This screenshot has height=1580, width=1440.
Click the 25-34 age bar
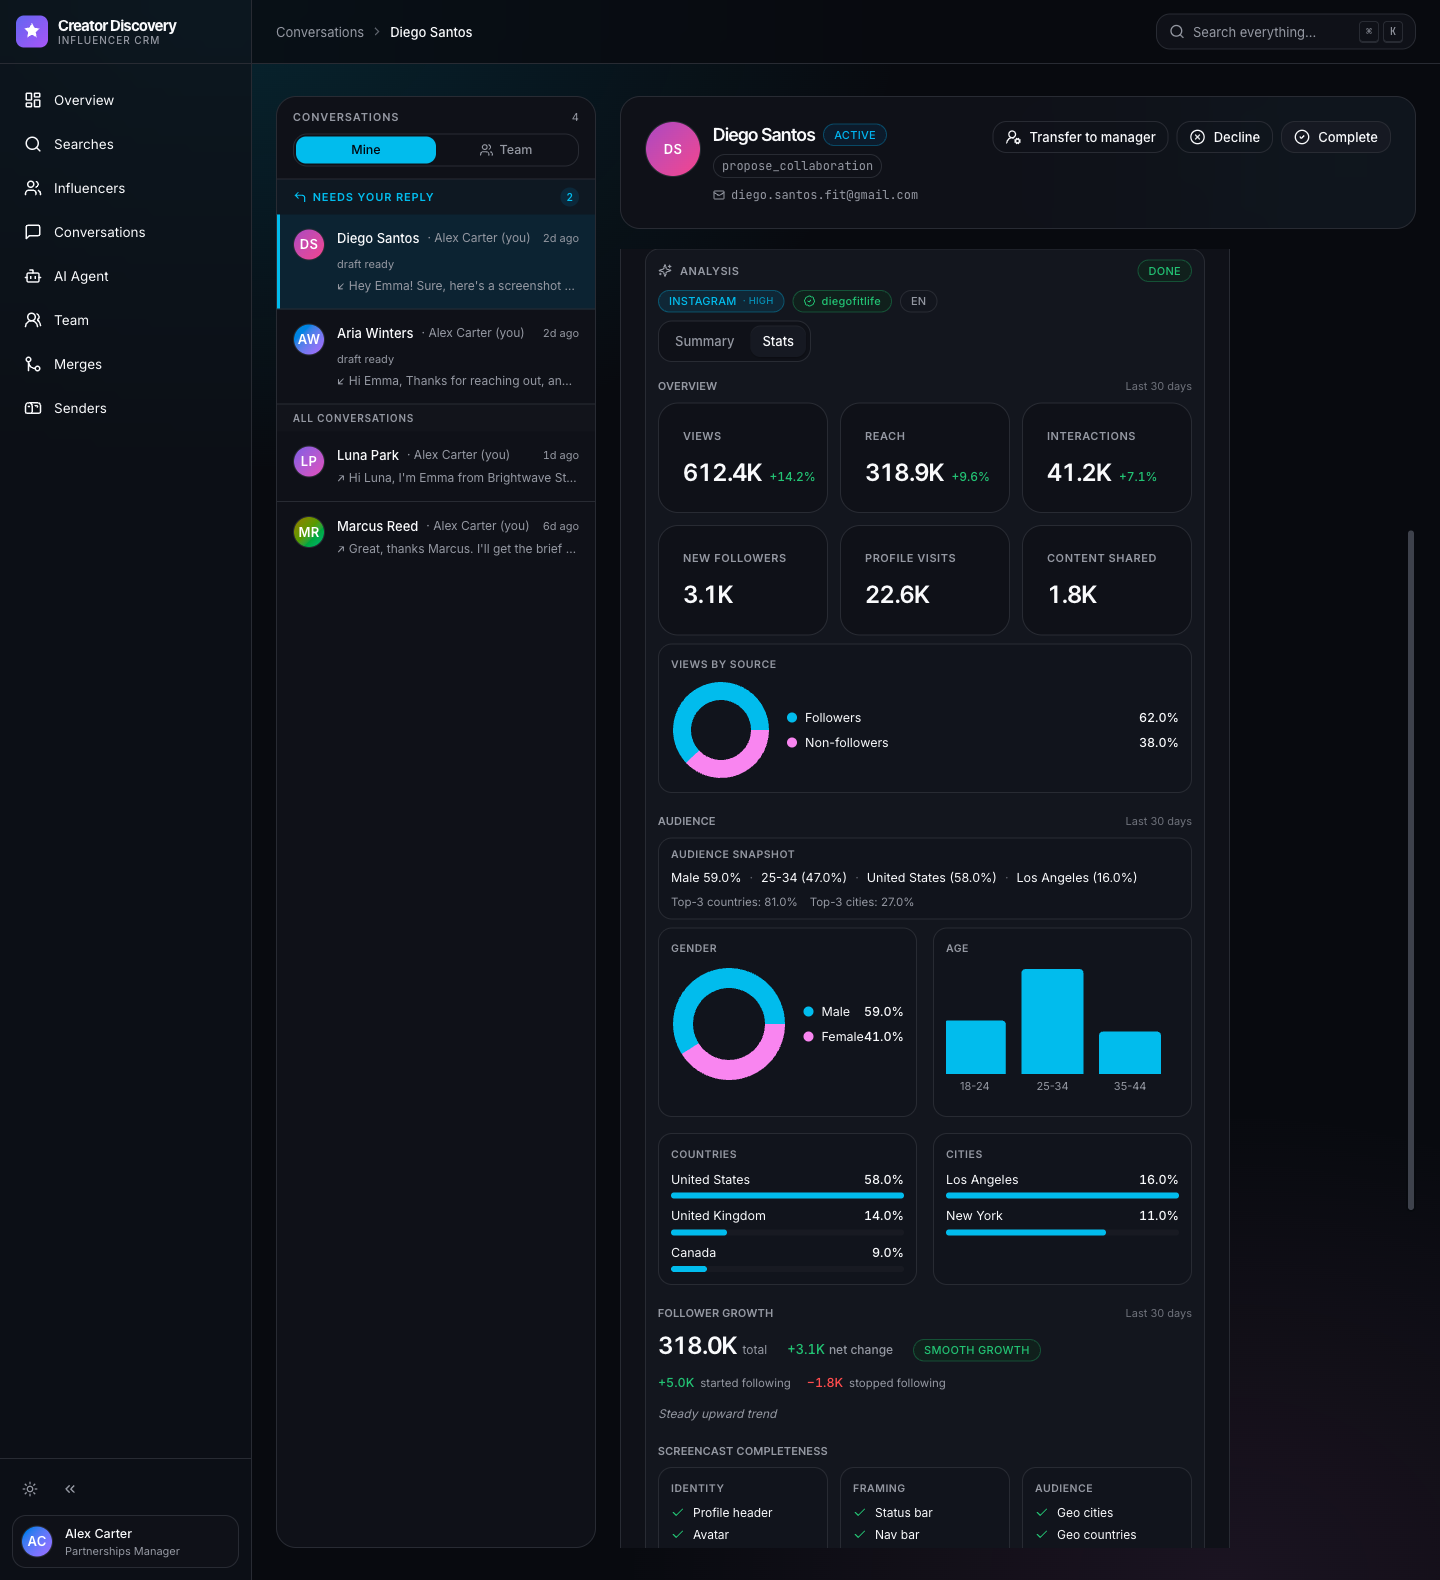pos(1052,1022)
